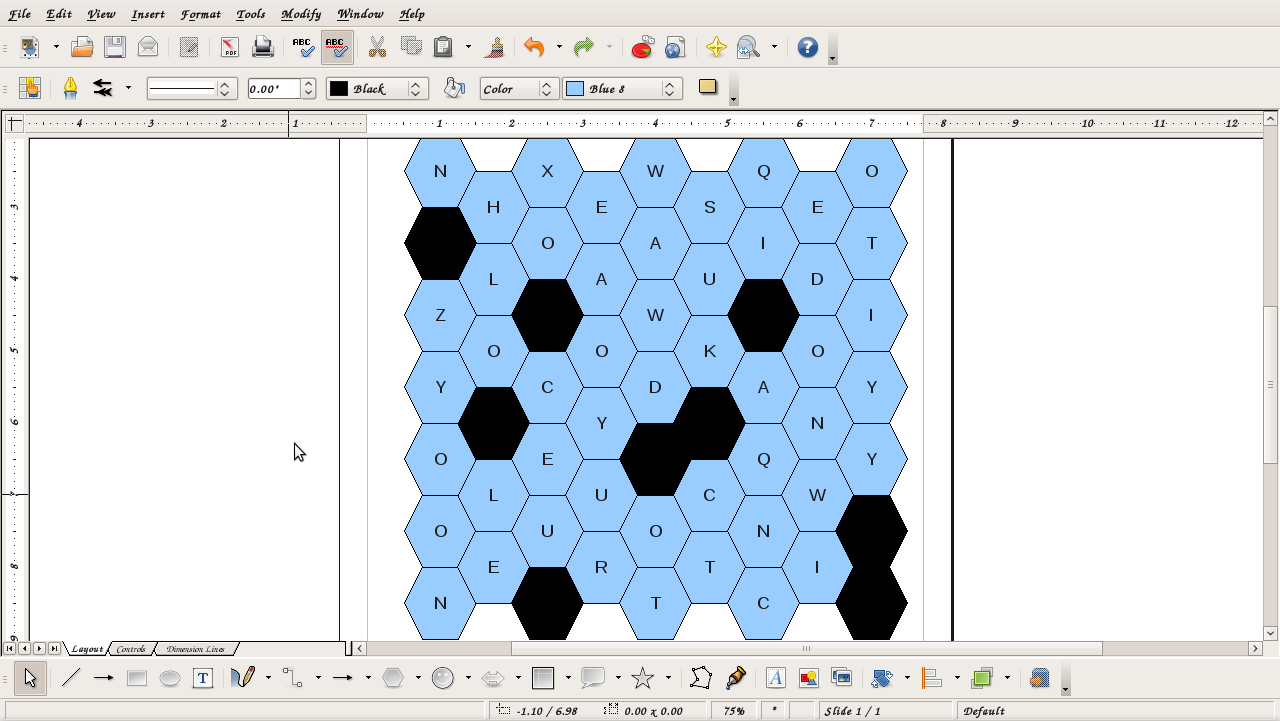Save the document with the floppy icon

point(115,47)
